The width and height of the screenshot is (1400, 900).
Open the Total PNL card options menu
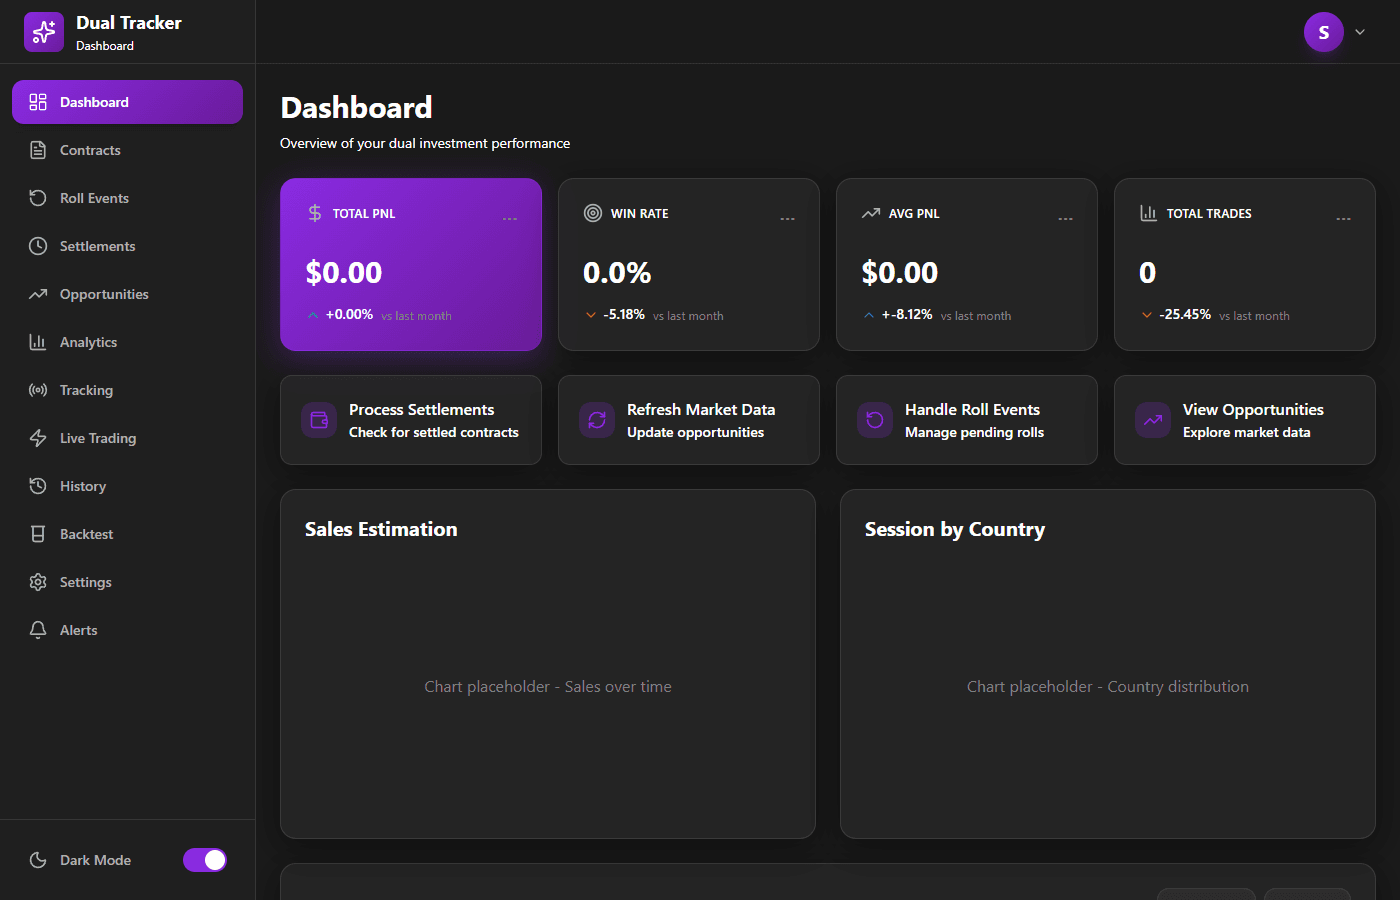tap(510, 218)
